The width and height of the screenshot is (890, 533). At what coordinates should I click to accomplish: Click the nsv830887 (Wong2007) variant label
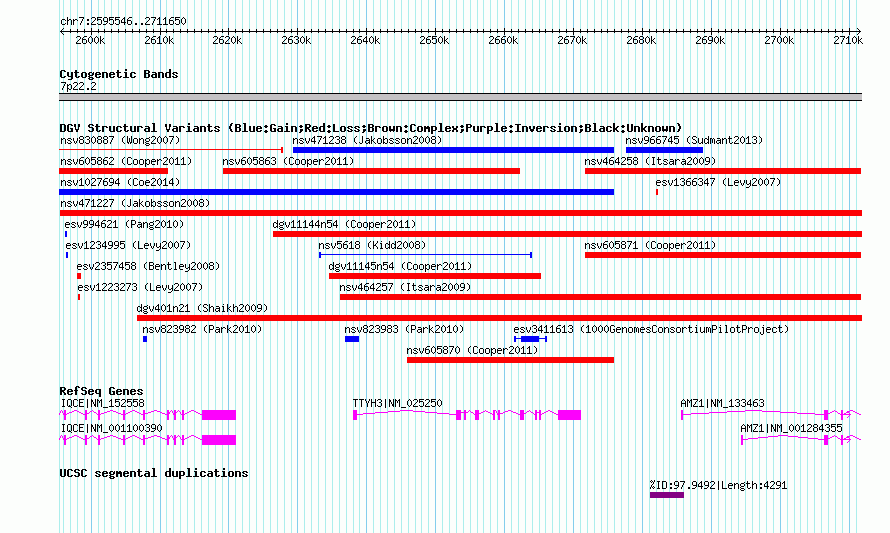(x=120, y=140)
